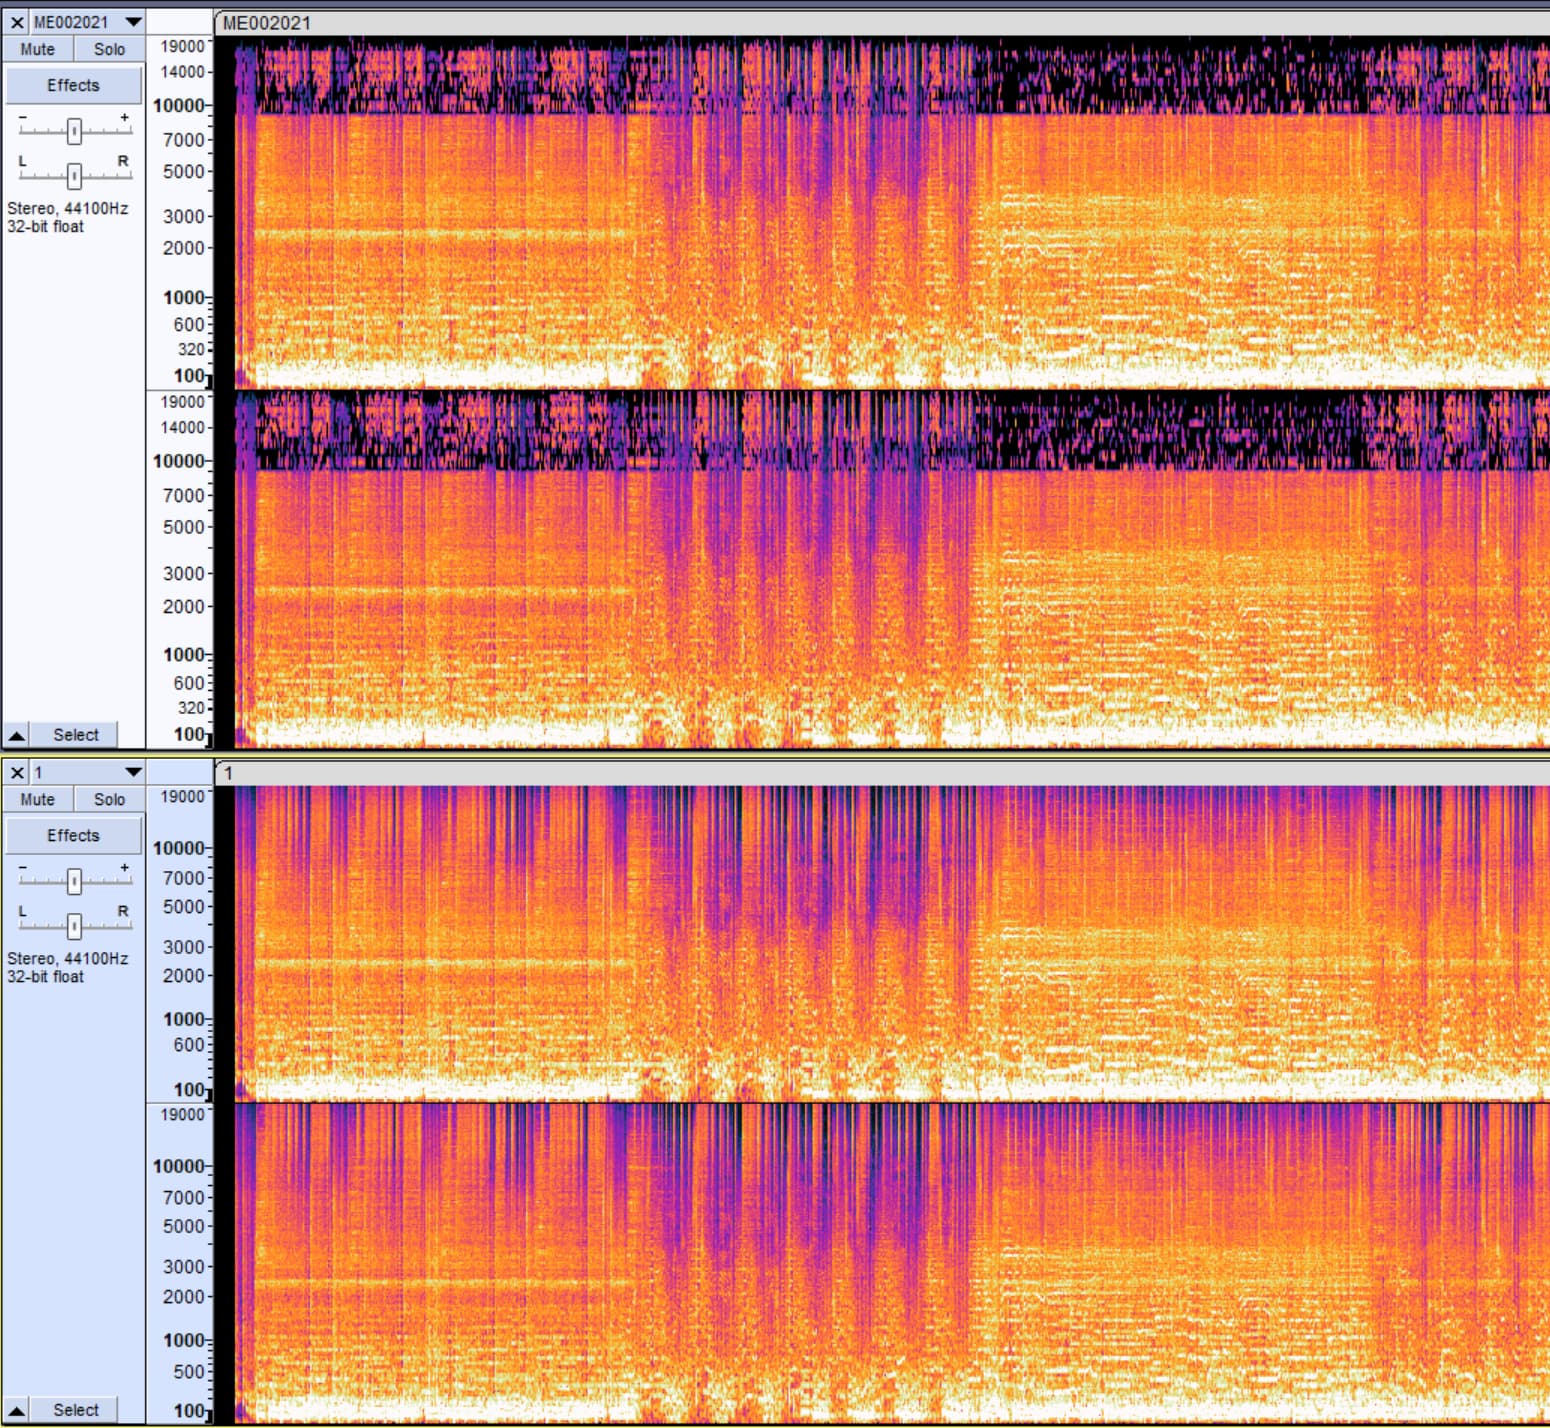Viewport: 1550px width, 1428px height.
Task: Collapse track 1 with the up arrow
Action: pyautogui.click(x=17, y=1410)
